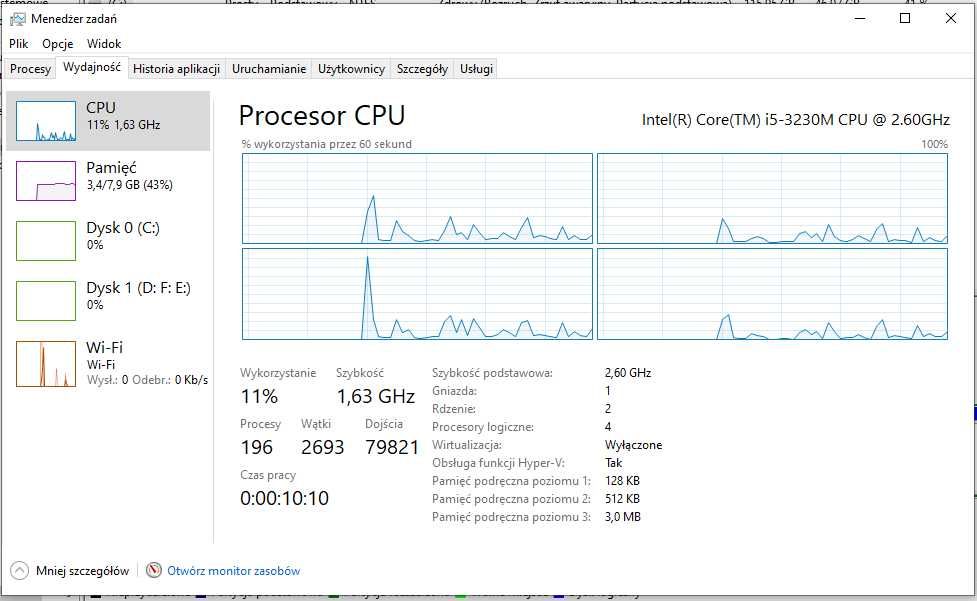977x601 pixels.
Task: Open the Usługi tab
Action: (477, 69)
